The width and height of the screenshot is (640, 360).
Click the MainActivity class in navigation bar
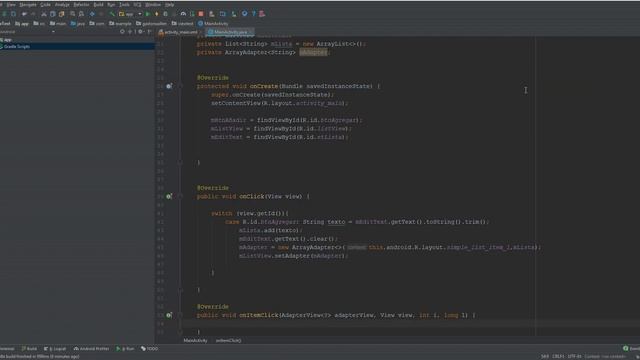213,24
